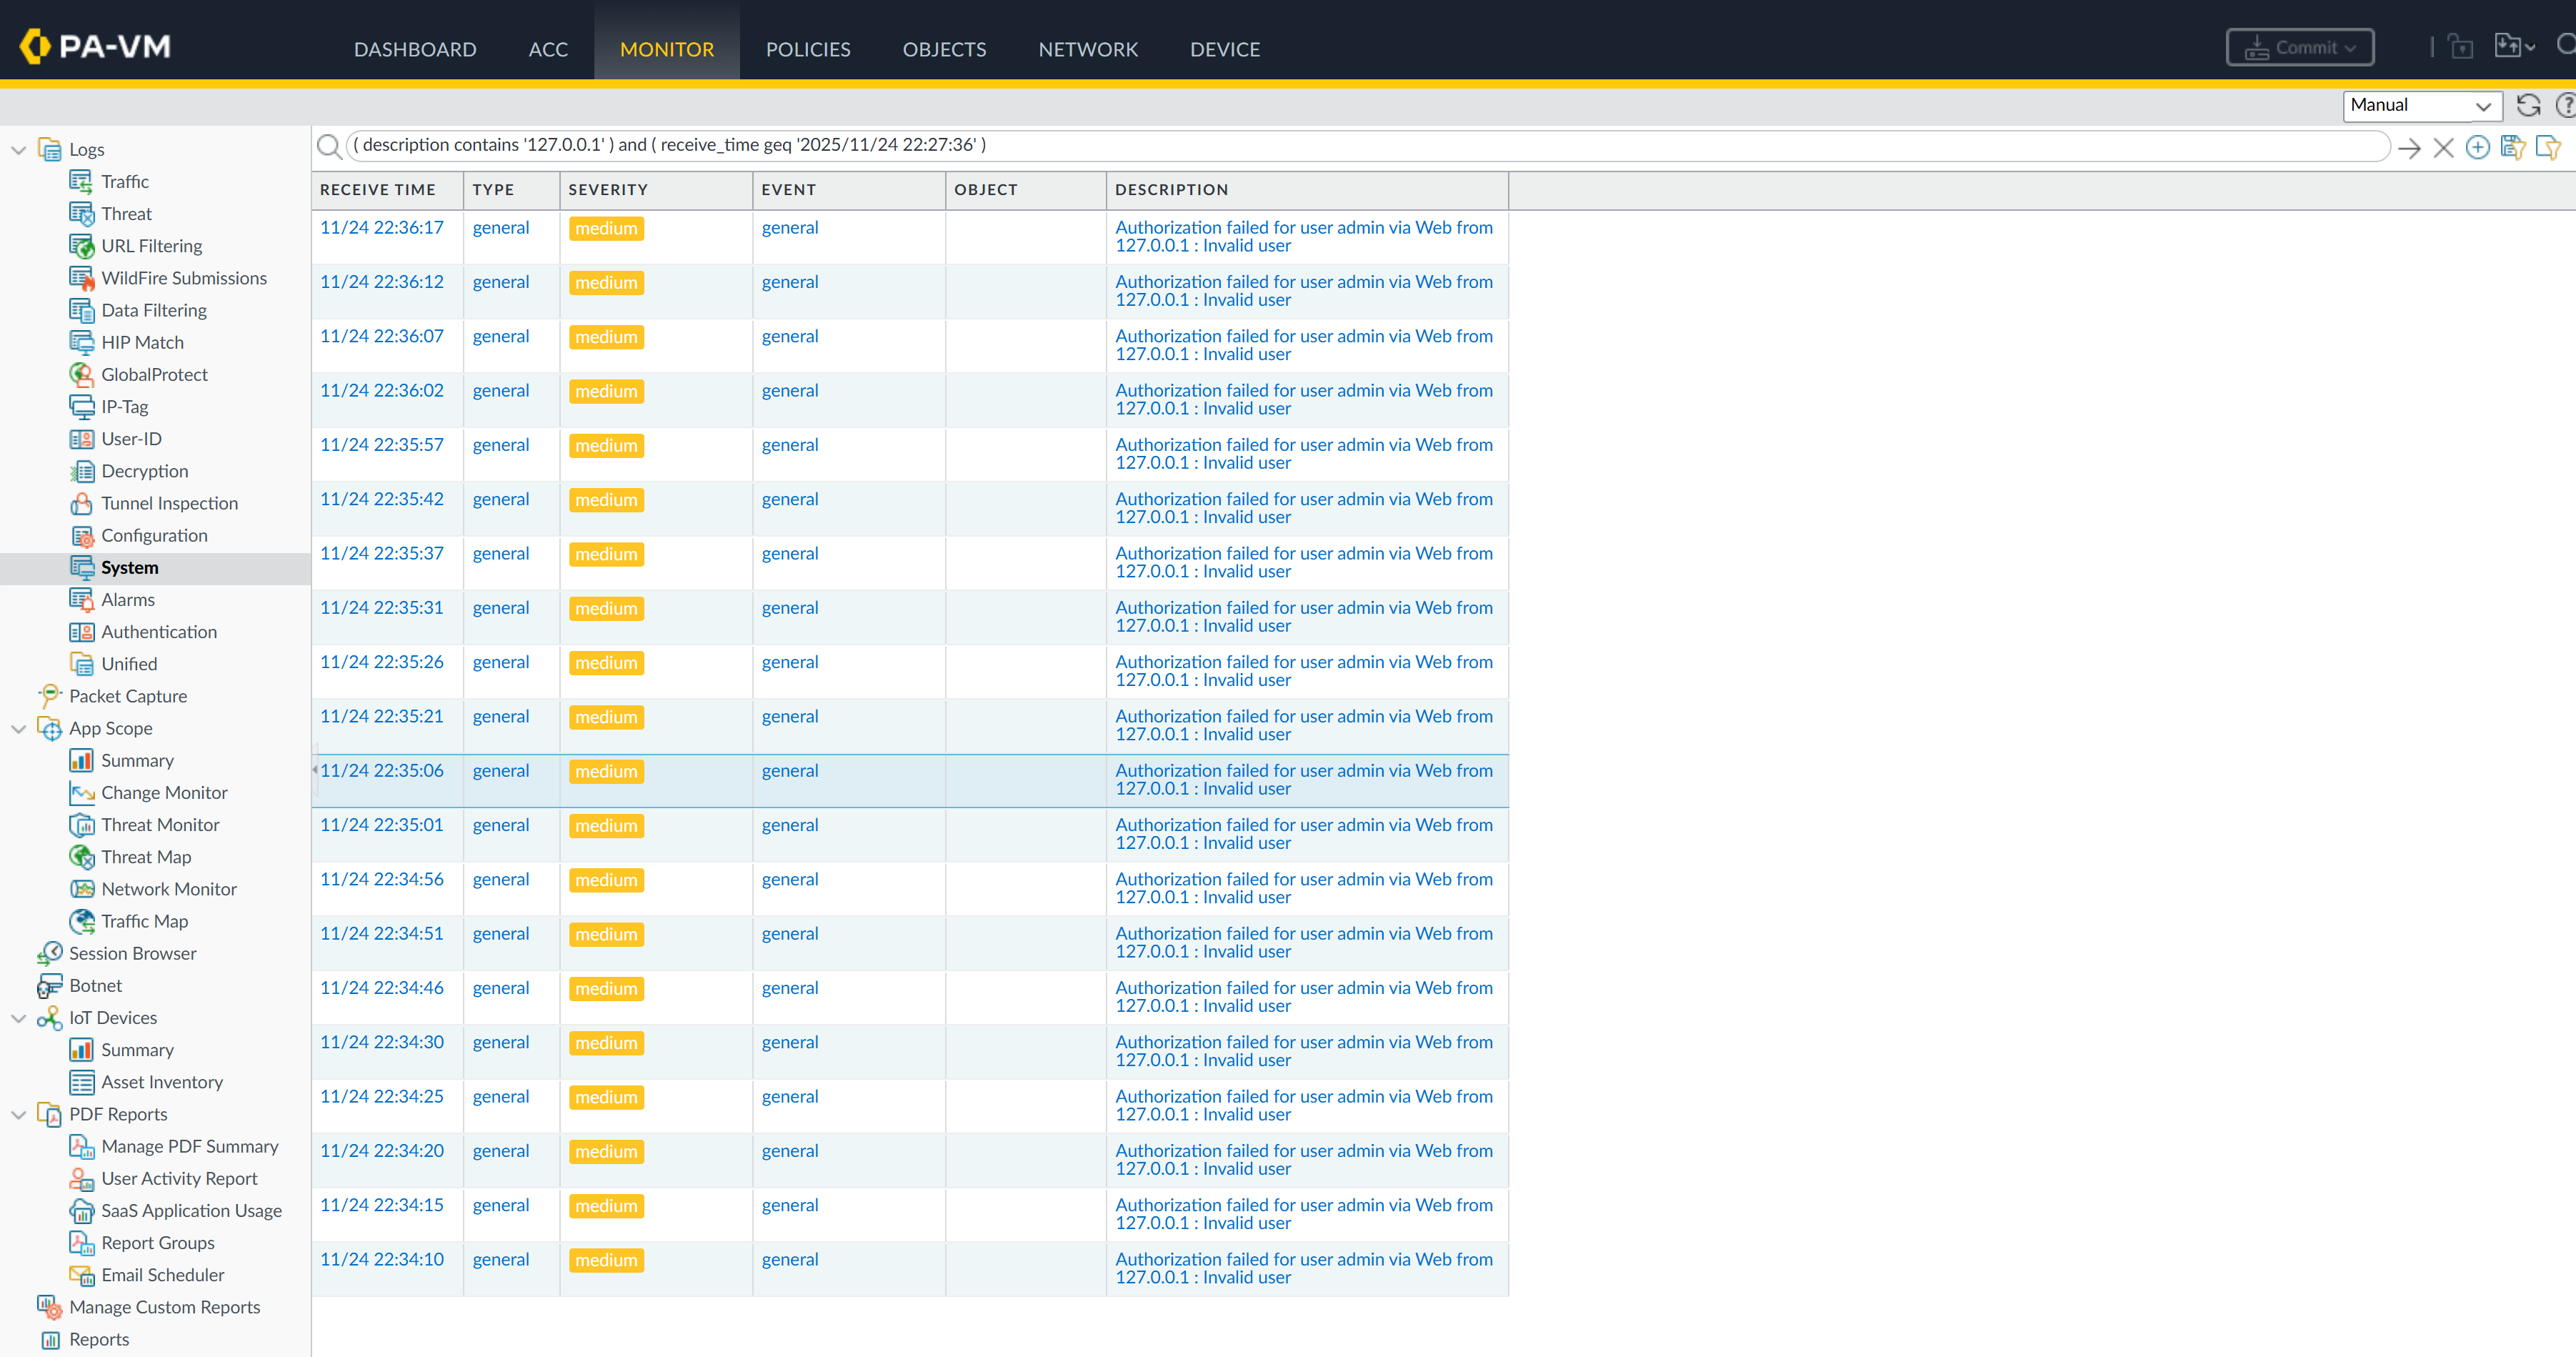Add a new filter using the plus icon
The height and width of the screenshot is (1357, 2576).
click(x=2478, y=147)
